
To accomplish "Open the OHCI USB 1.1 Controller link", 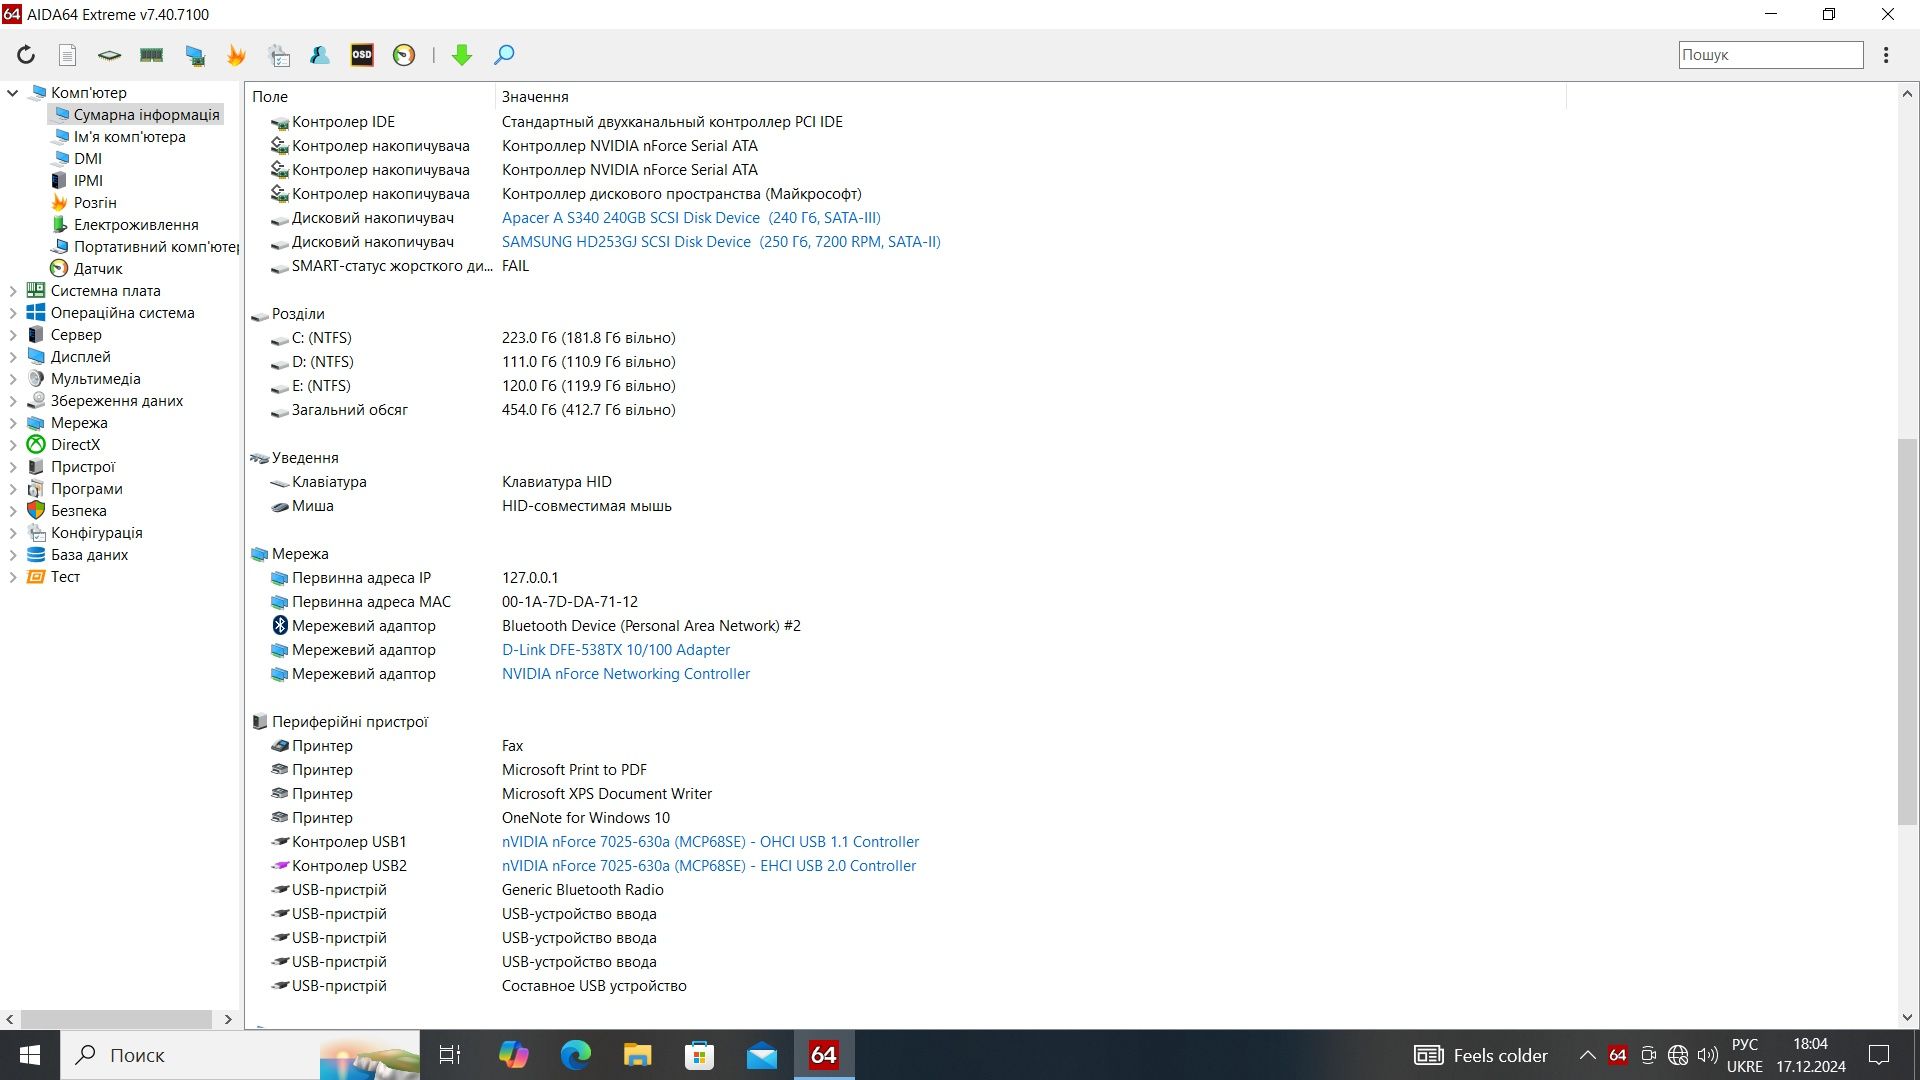I will click(x=710, y=842).
